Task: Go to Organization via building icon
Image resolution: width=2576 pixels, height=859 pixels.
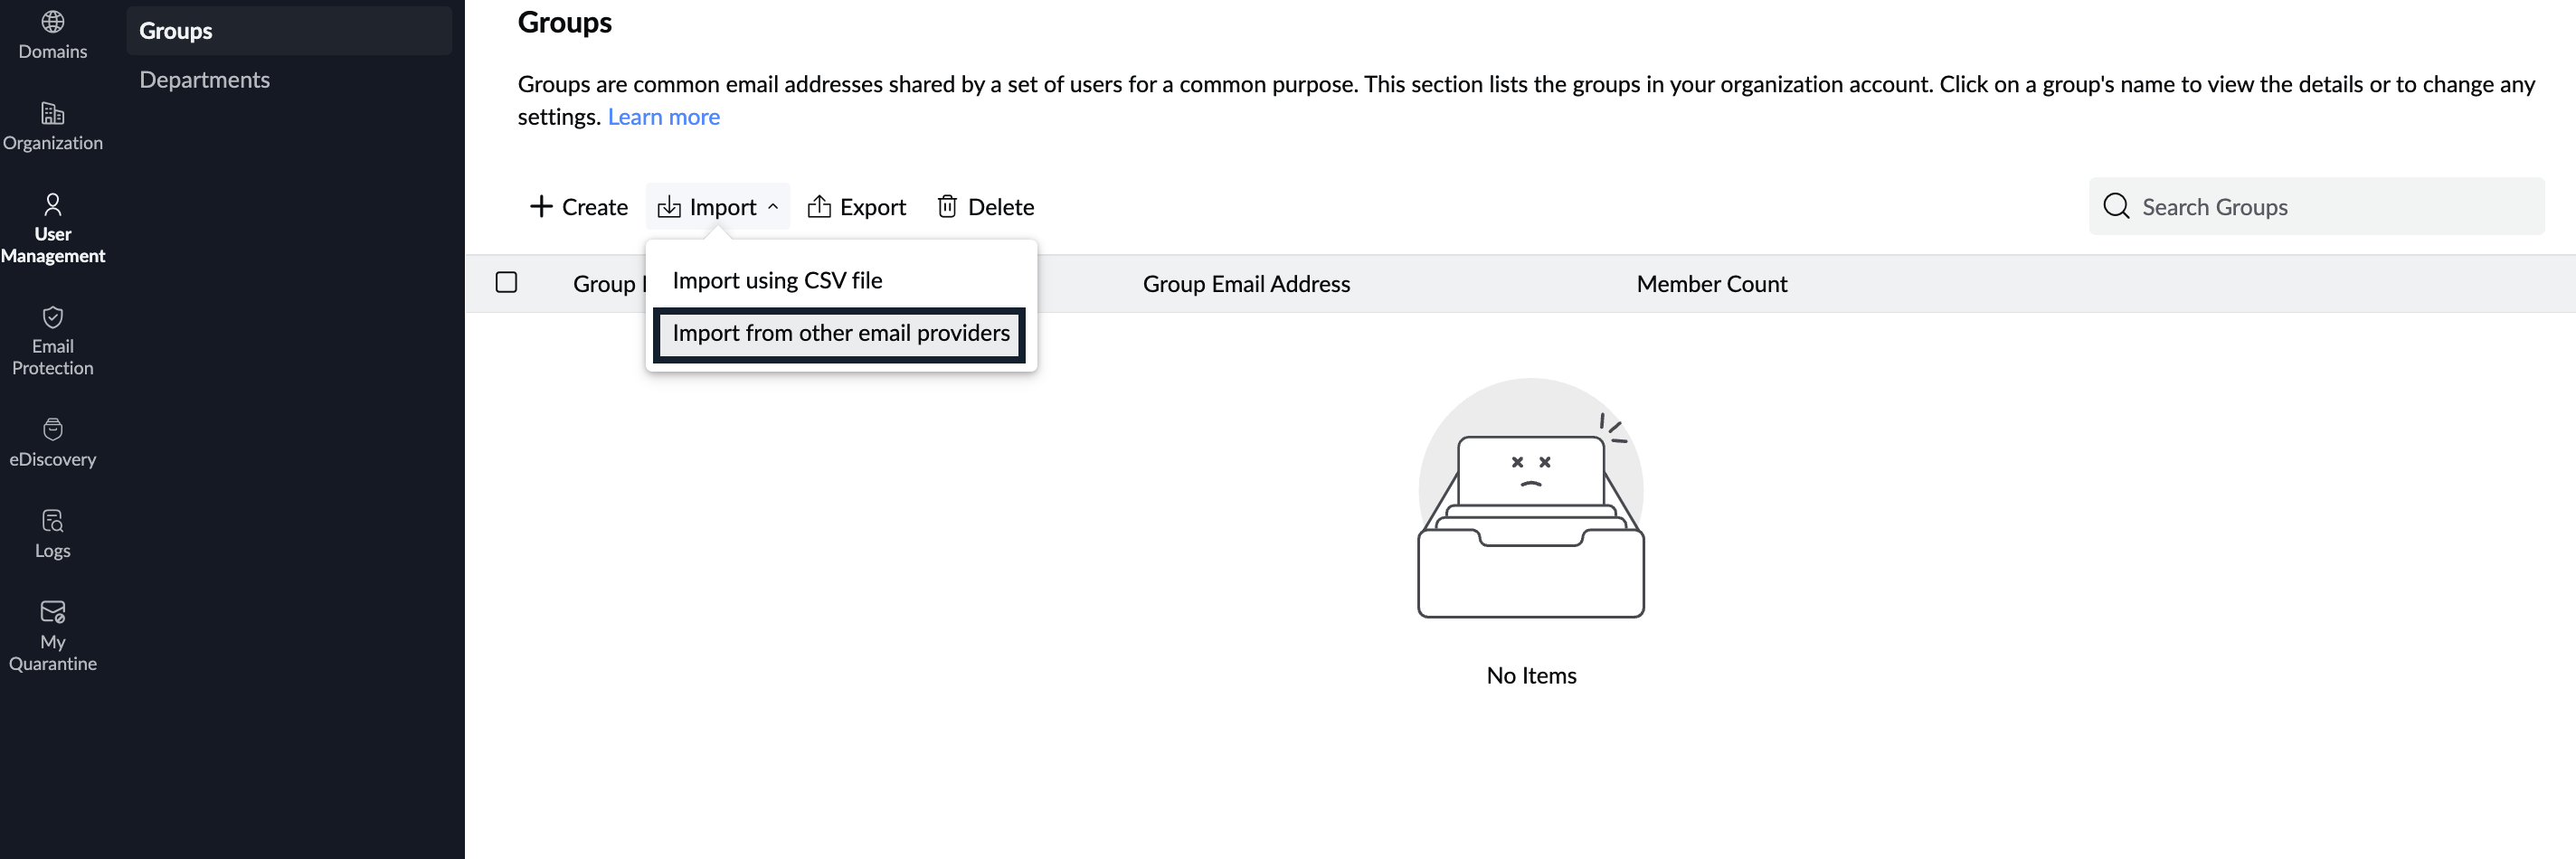Action: (x=53, y=113)
